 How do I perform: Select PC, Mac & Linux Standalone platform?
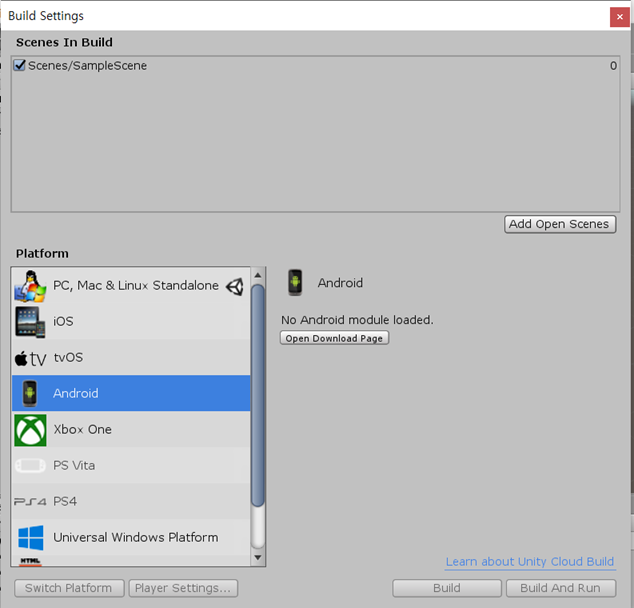pyautogui.click(x=131, y=285)
